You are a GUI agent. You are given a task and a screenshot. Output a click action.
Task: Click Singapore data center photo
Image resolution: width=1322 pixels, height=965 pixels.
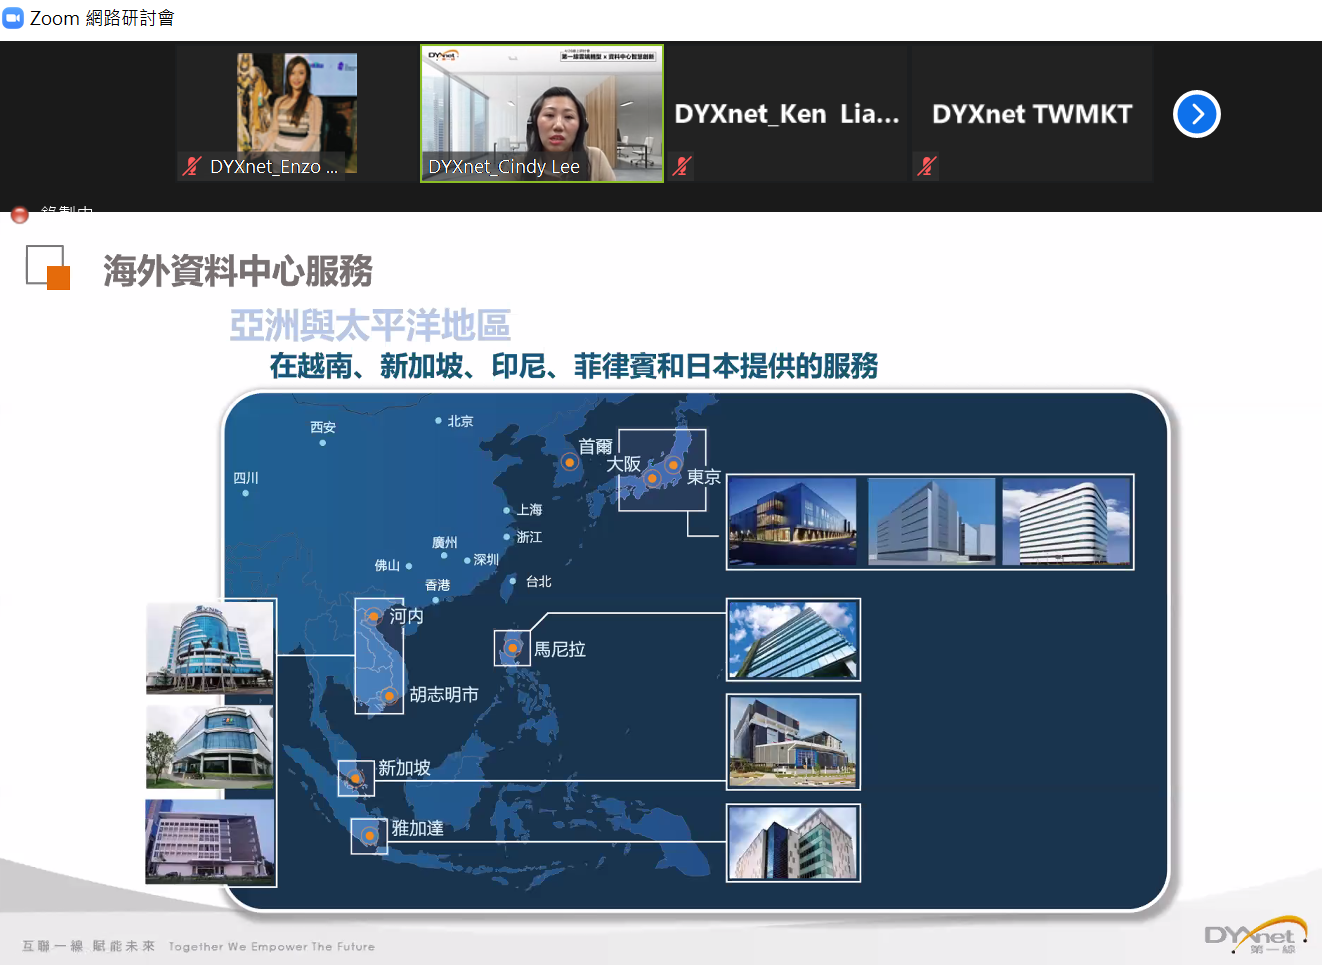click(794, 742)
